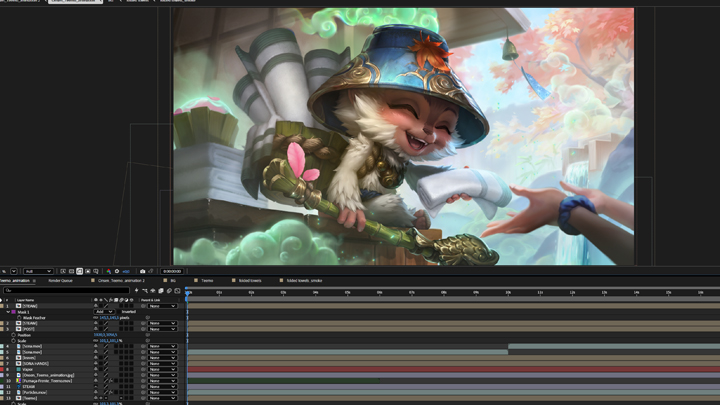
Task: Click the sparkle icon beside timeline search
Action: pyautogui.click(x=136, y=290)
